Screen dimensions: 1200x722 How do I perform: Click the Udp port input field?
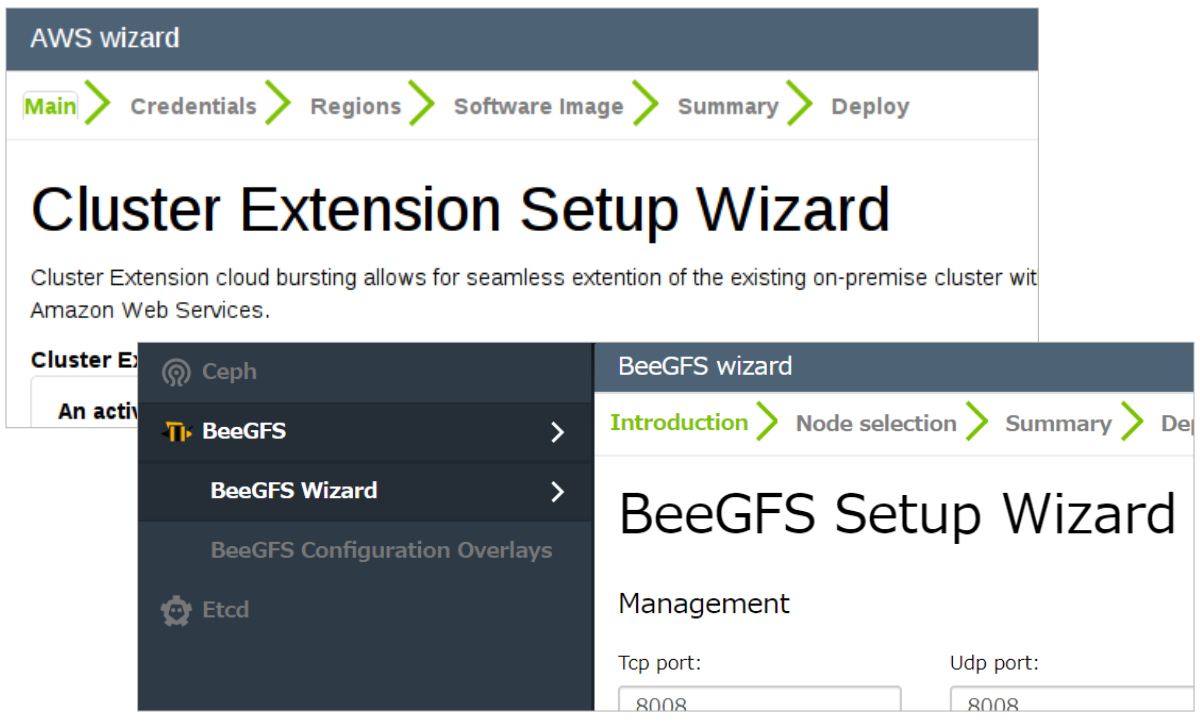[x=1071, y=698]
